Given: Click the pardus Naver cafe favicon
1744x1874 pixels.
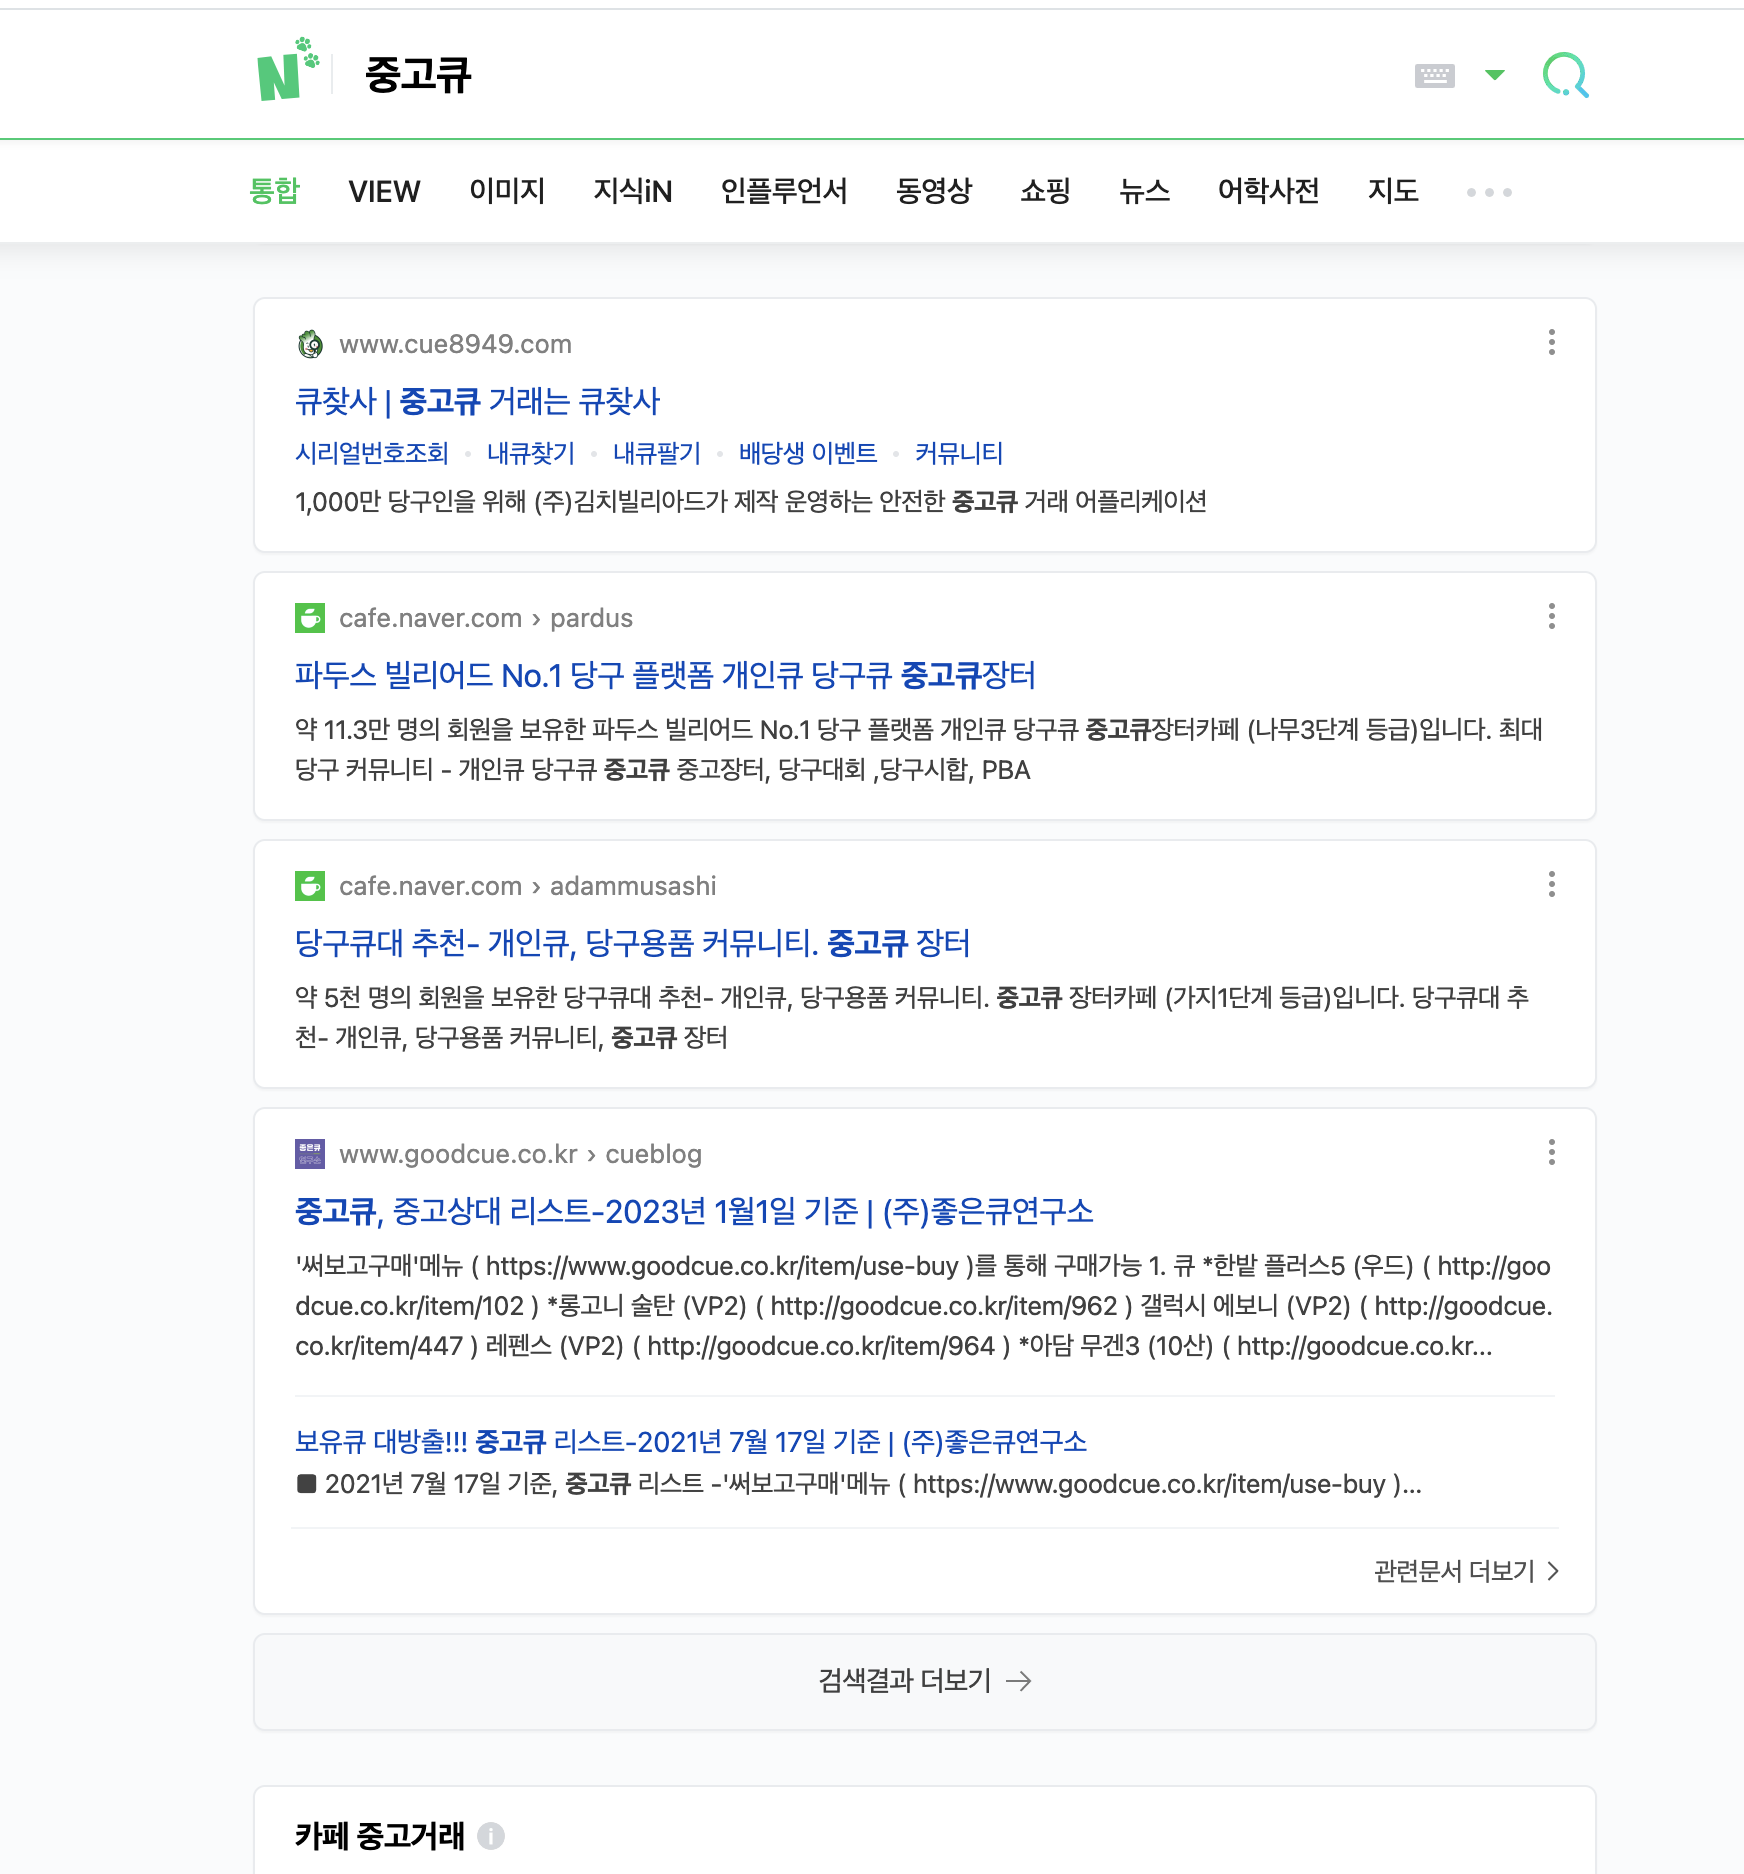Looking at the screenshot, I should (311, 618).
